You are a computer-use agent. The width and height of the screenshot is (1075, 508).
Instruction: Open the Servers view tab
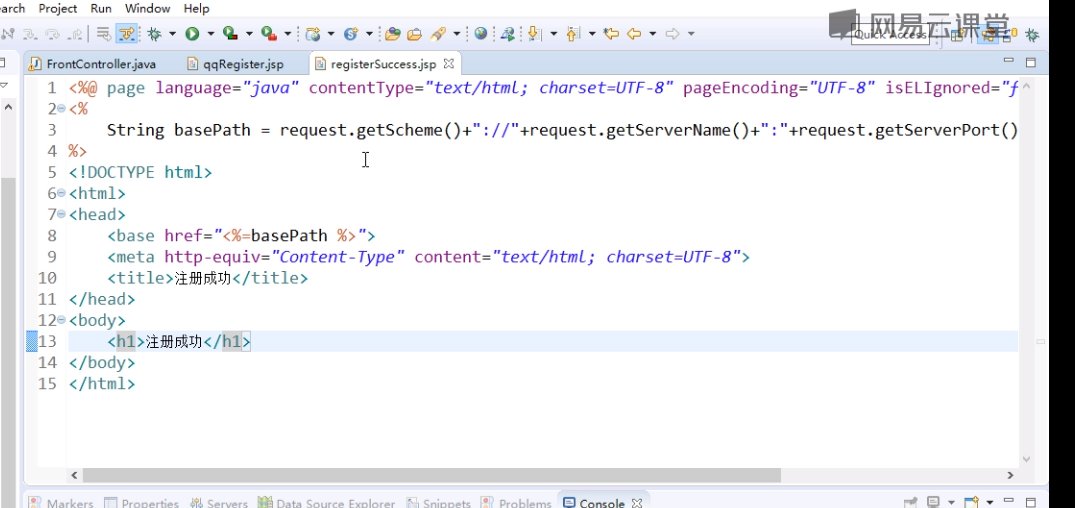[x=219, y=503]
